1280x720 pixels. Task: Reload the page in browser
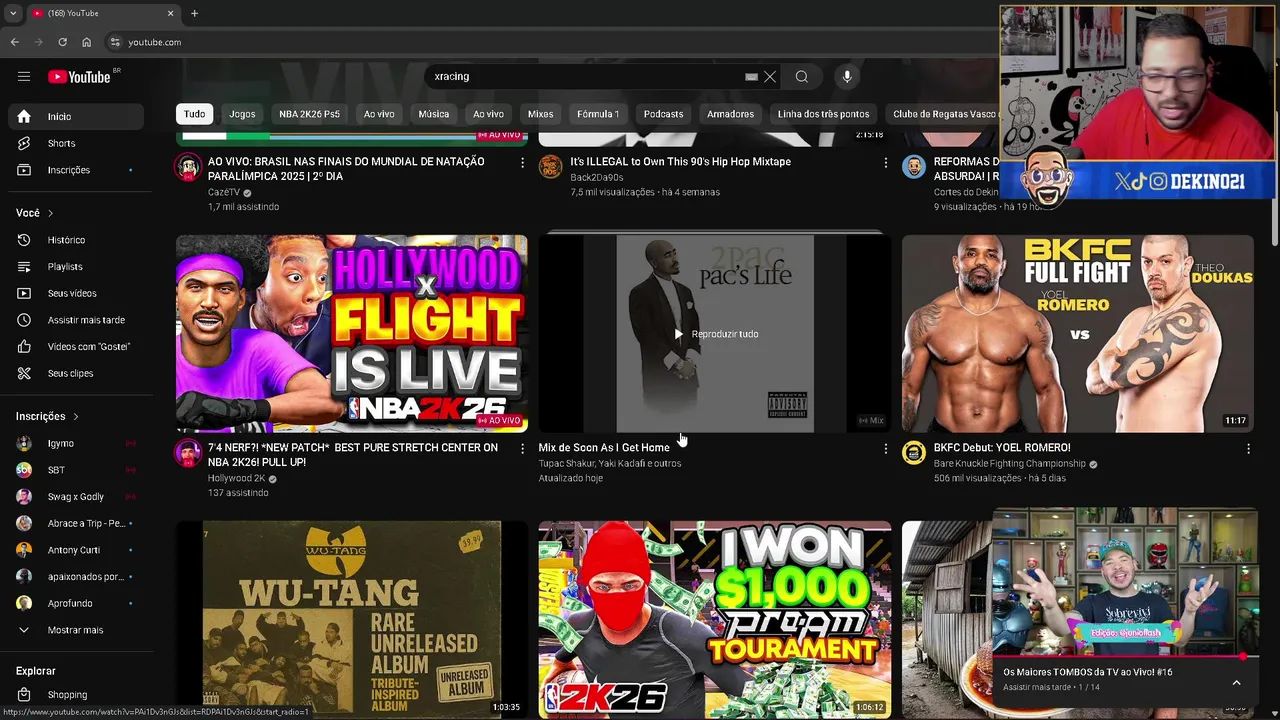click(x=62, y=42)
